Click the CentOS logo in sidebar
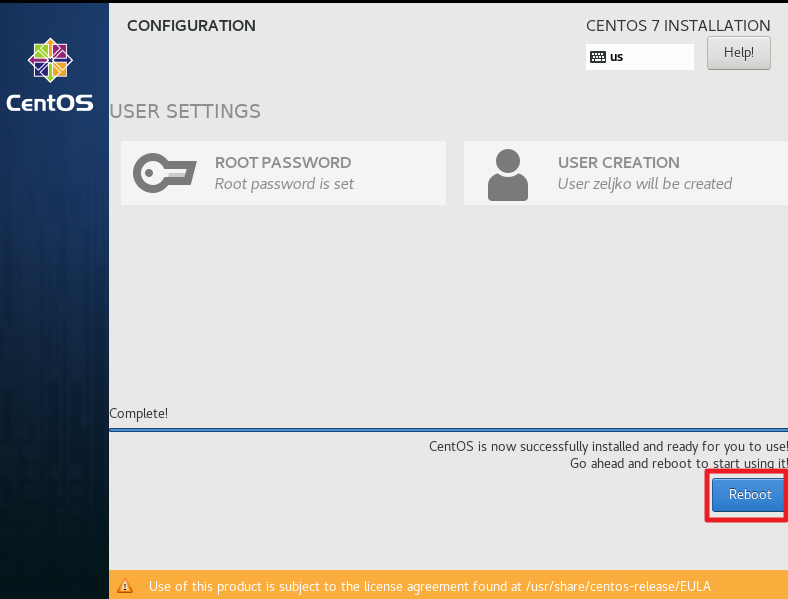 (50, 74)
